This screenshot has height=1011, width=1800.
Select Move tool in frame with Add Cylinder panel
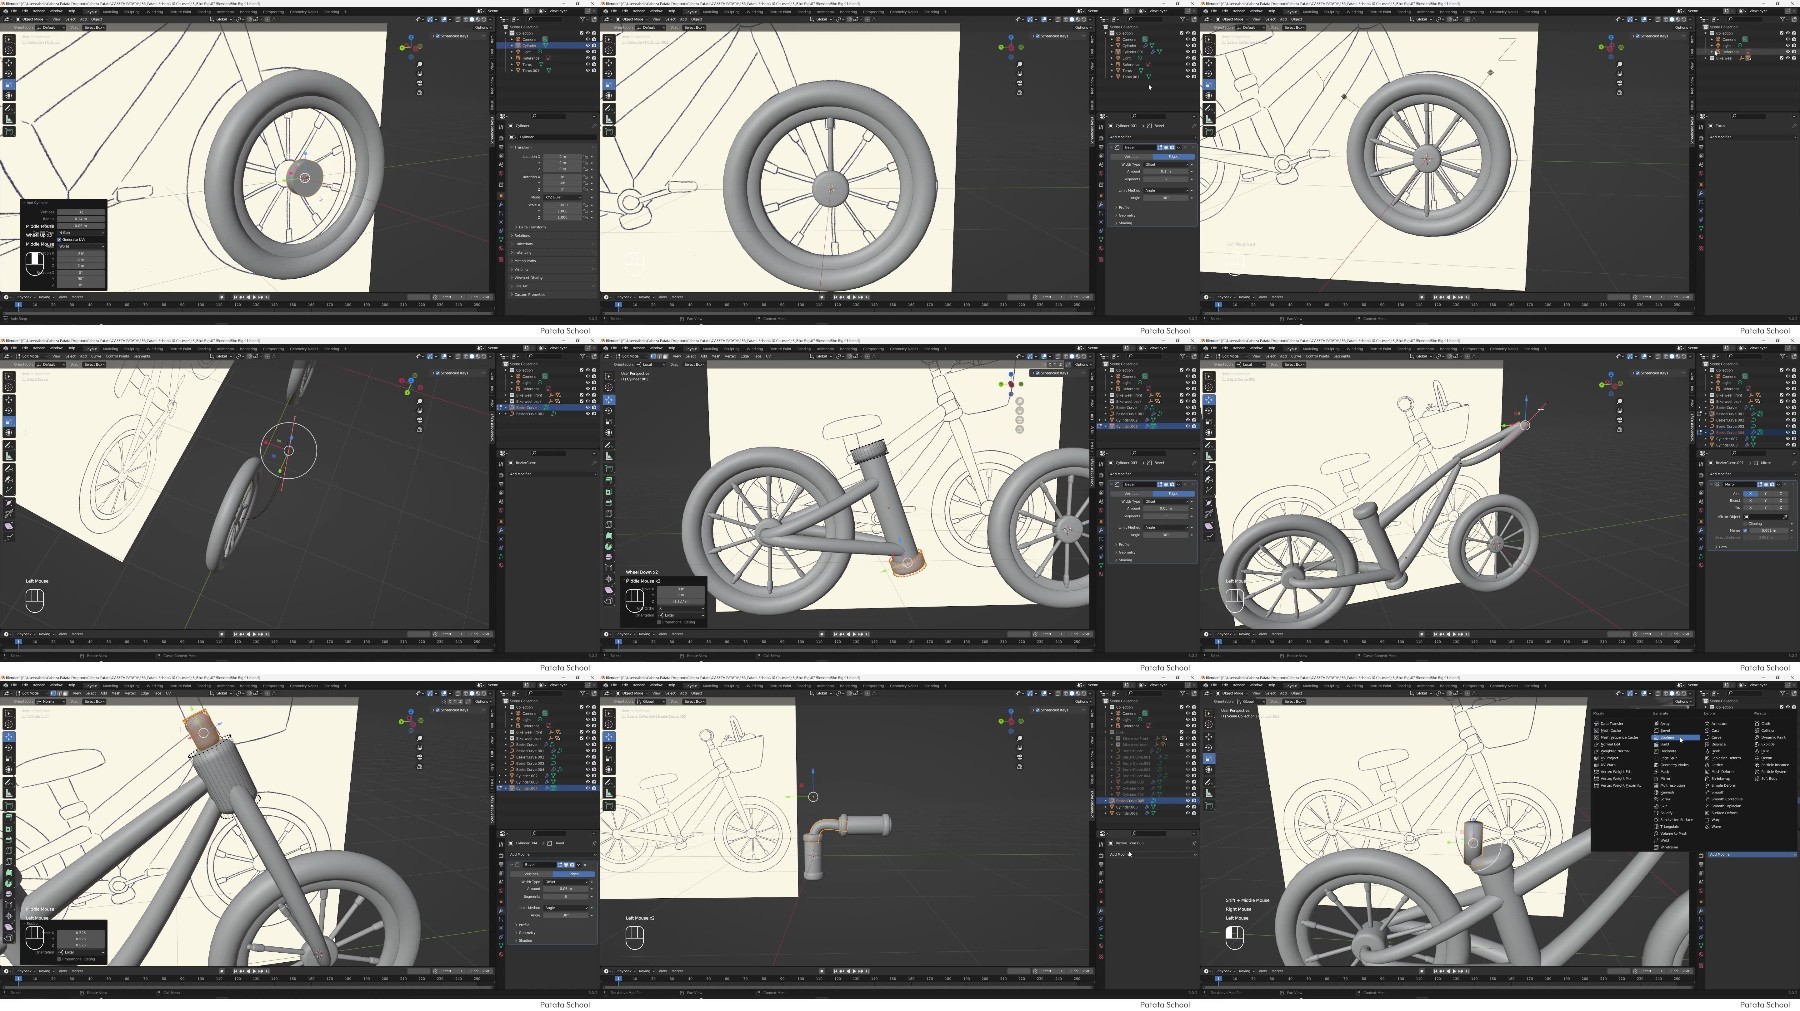coord(9,62)
